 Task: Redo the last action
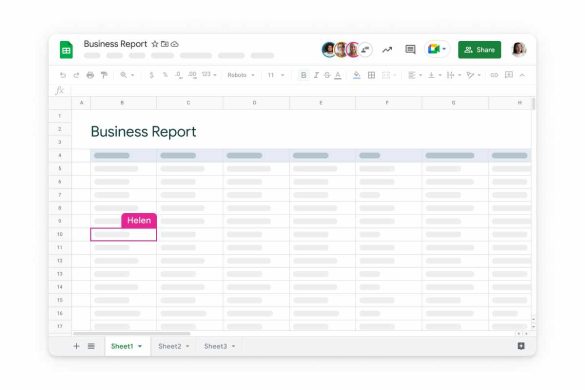[76, 75]
